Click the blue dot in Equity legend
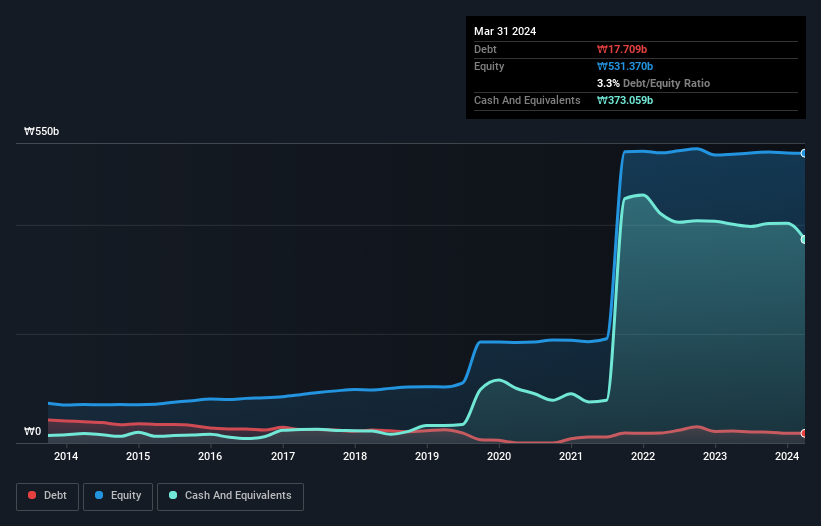This screenshot has width=821, height=526. (x=99, y=495)
